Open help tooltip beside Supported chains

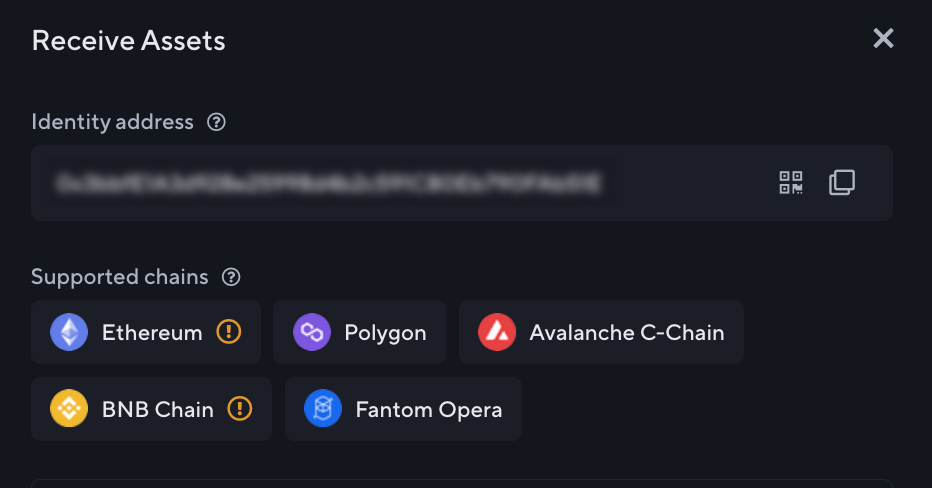231,277
